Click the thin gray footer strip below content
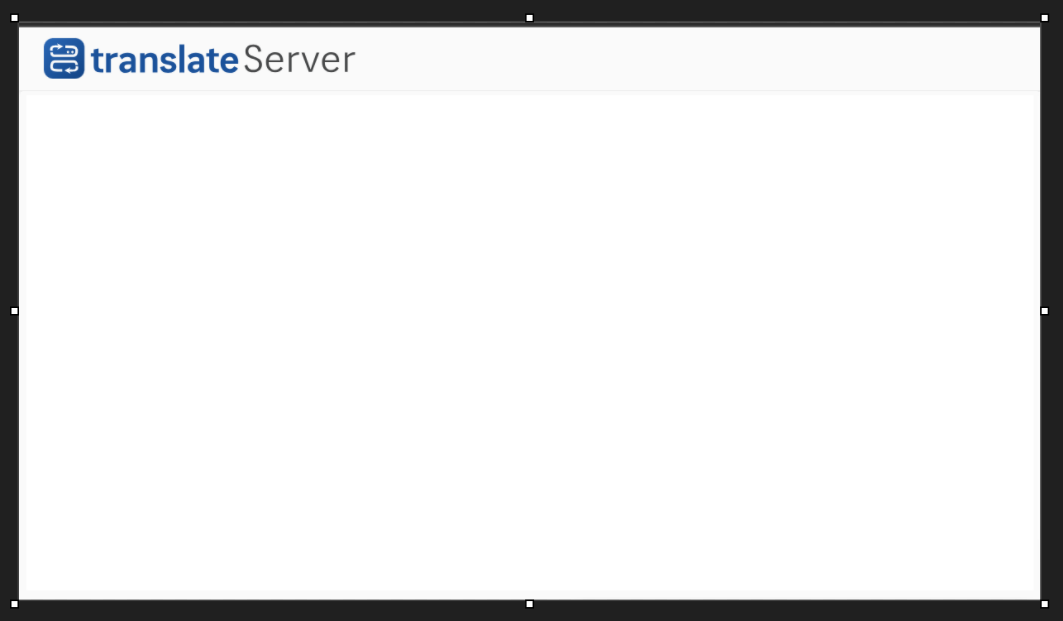The width and height of the screenshot is (1063, 621). coord(529,595)
